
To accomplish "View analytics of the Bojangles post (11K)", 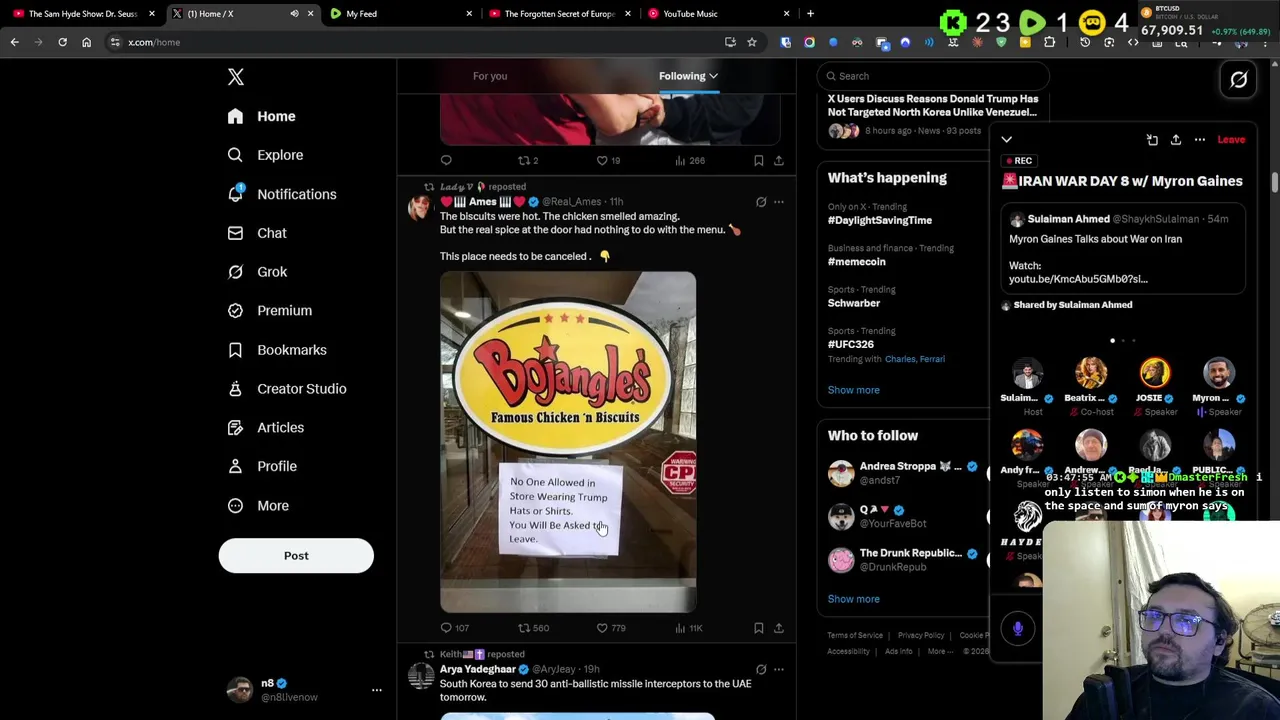I will pos(689,628).
